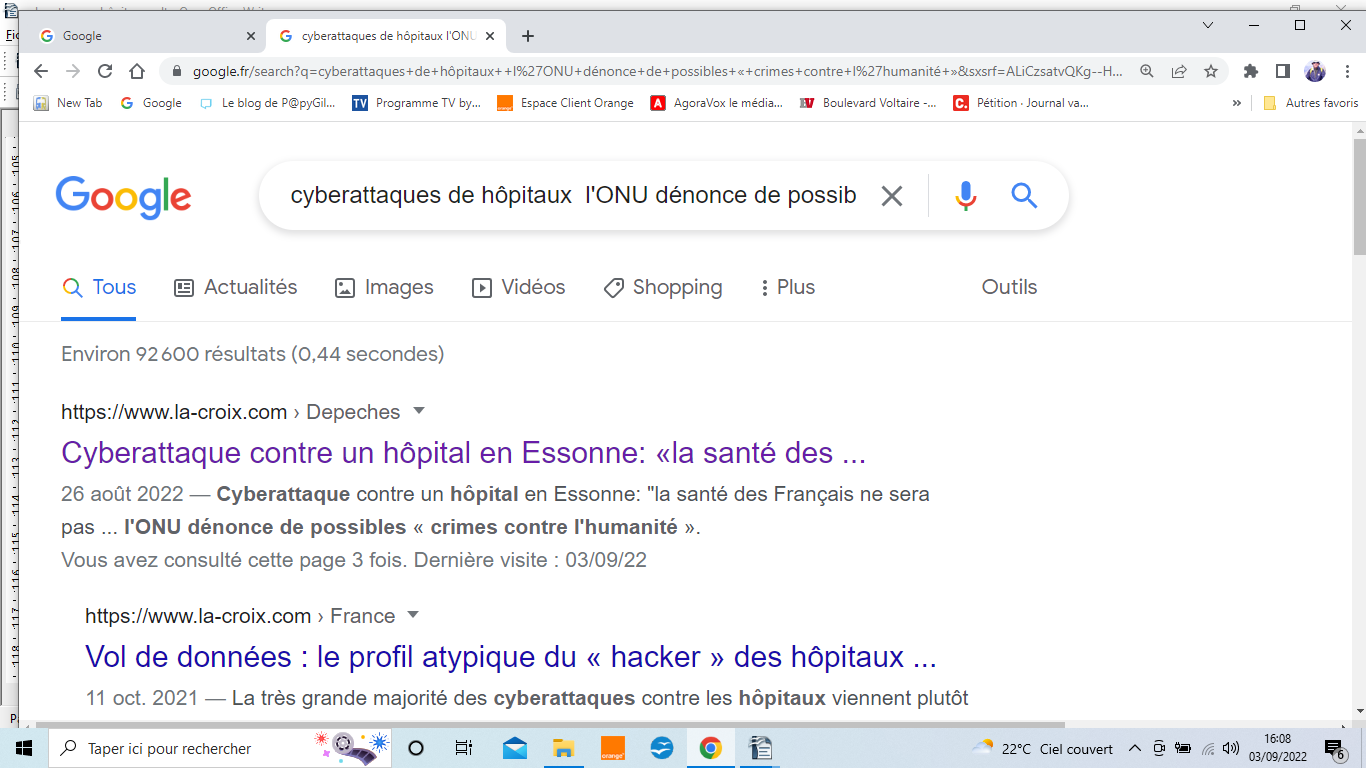This screenshot has height=768, width=1366.
Task: Clear the search box with the X
Action: [x=891, y=196]
